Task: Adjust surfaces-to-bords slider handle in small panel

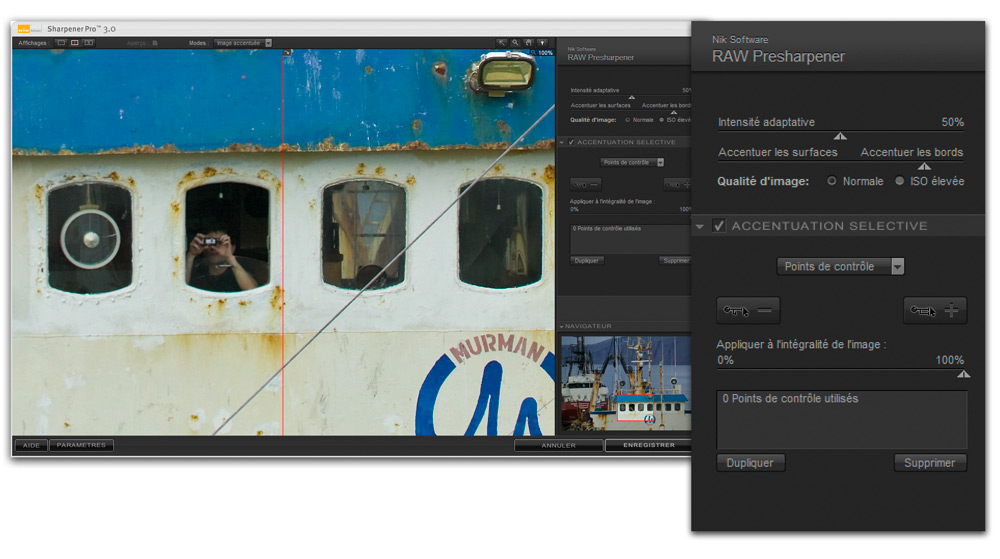Action: (x=673, y=112)
